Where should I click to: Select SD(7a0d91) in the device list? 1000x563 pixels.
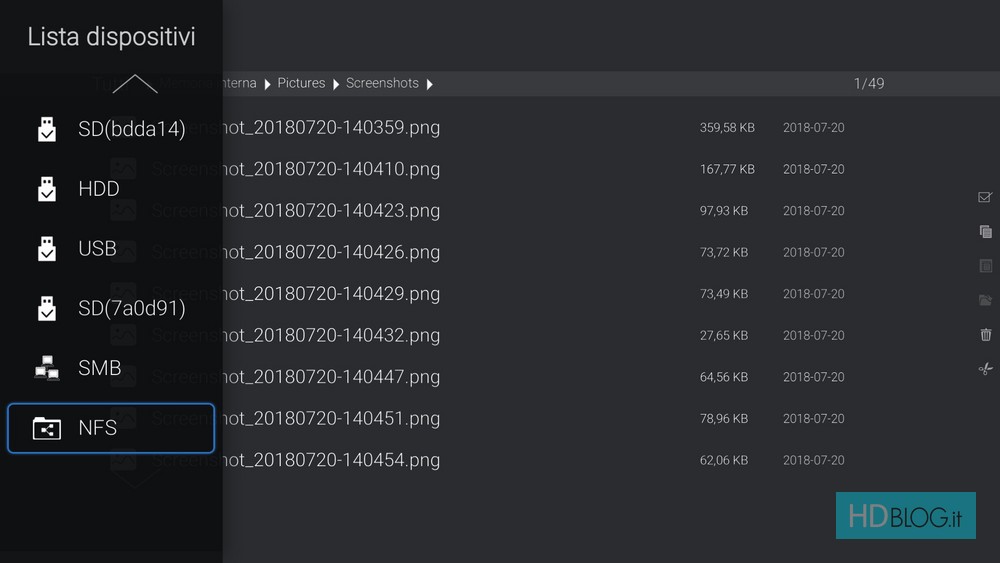tap(131, 309)
